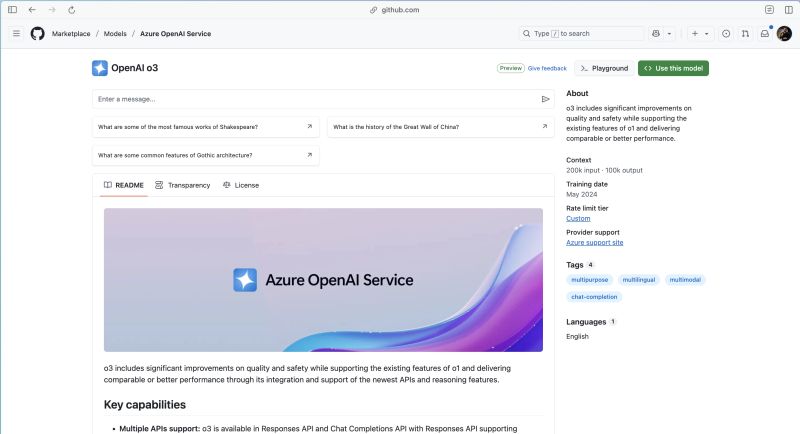Select the Great Wall of China prompt
800x434 pixels.
(x=440, y=127)
